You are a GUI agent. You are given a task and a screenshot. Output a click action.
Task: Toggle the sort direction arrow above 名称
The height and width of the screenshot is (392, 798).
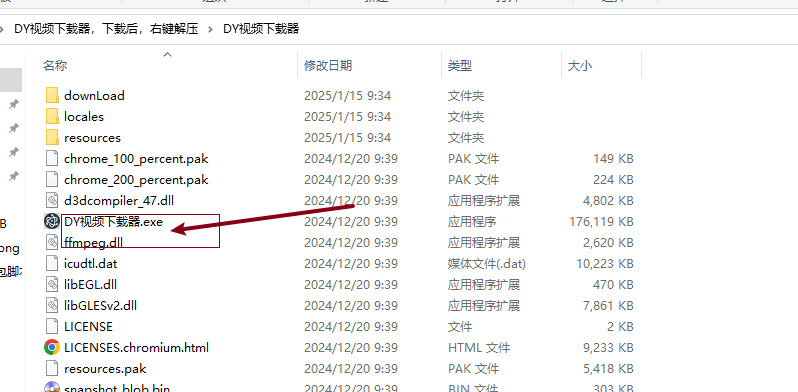tap(167, 54)
